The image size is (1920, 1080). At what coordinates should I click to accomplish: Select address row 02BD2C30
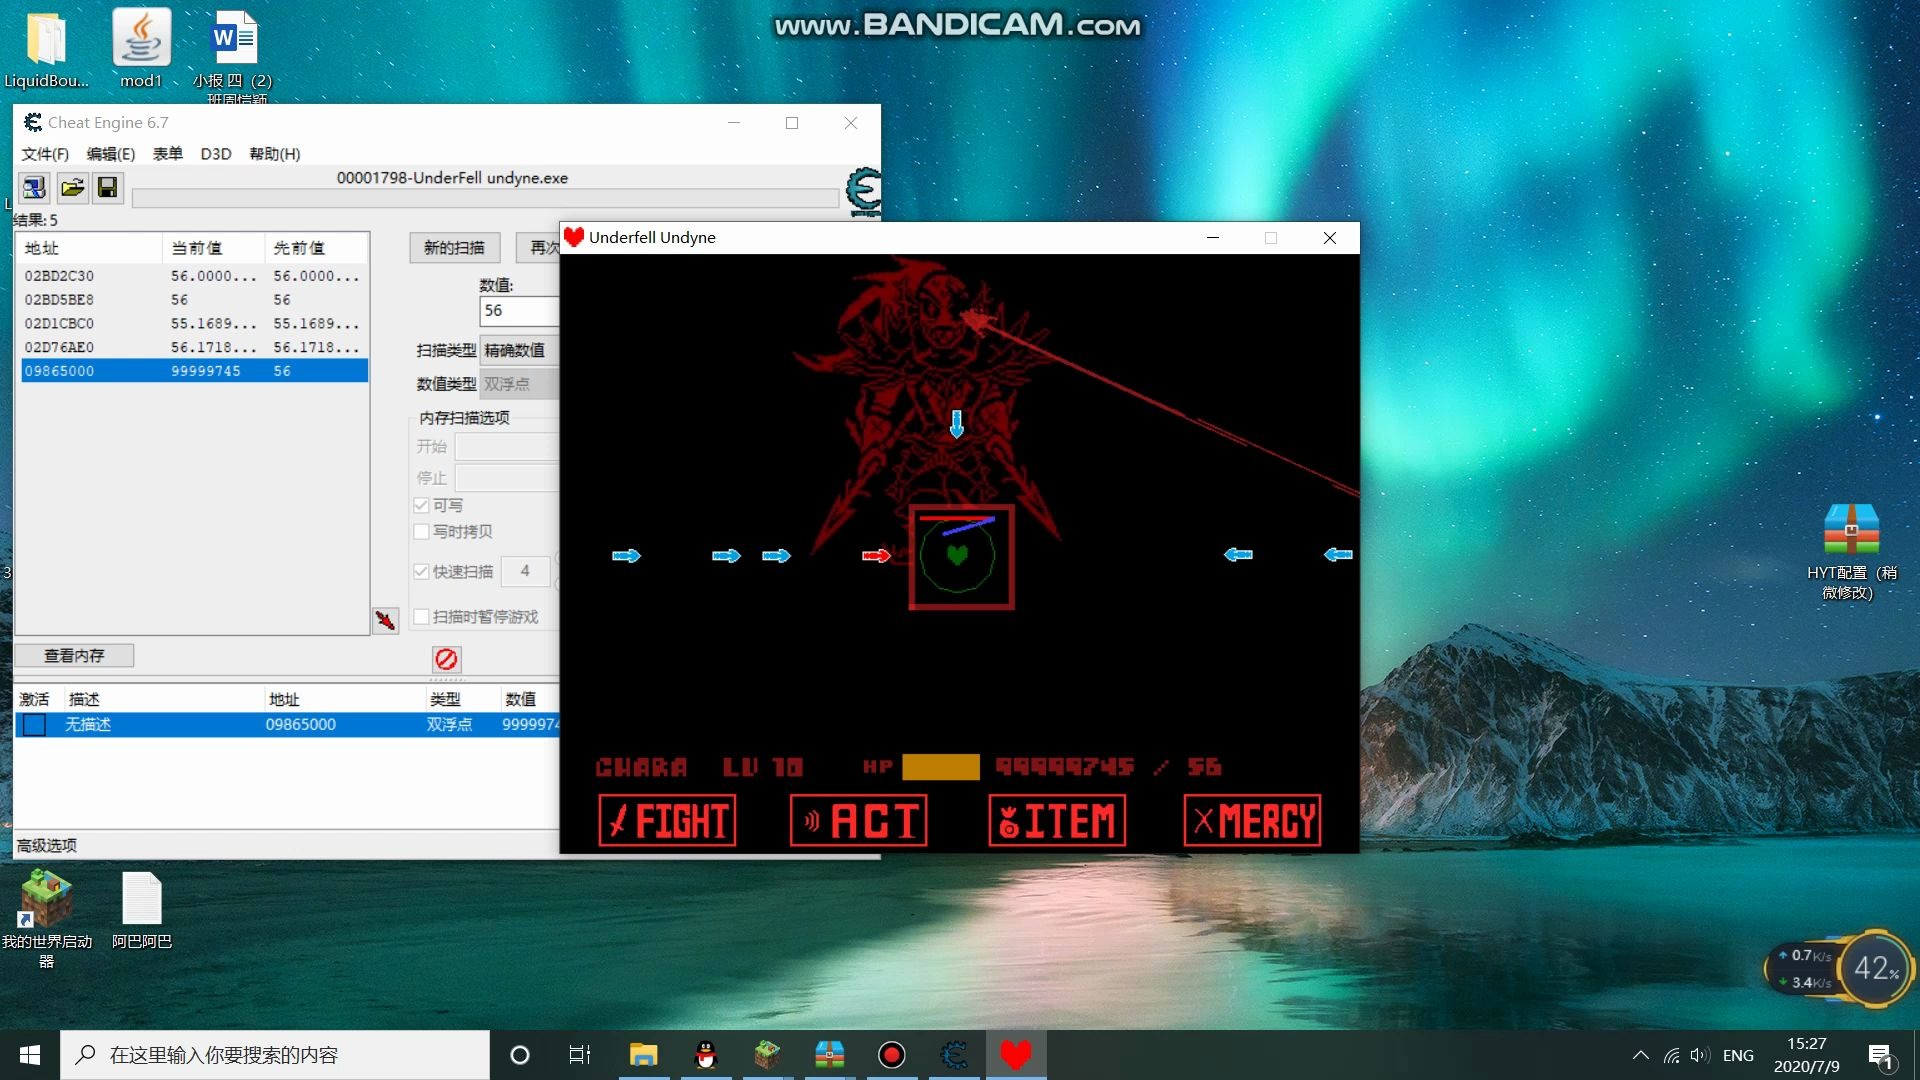click(x=194, y=276)
